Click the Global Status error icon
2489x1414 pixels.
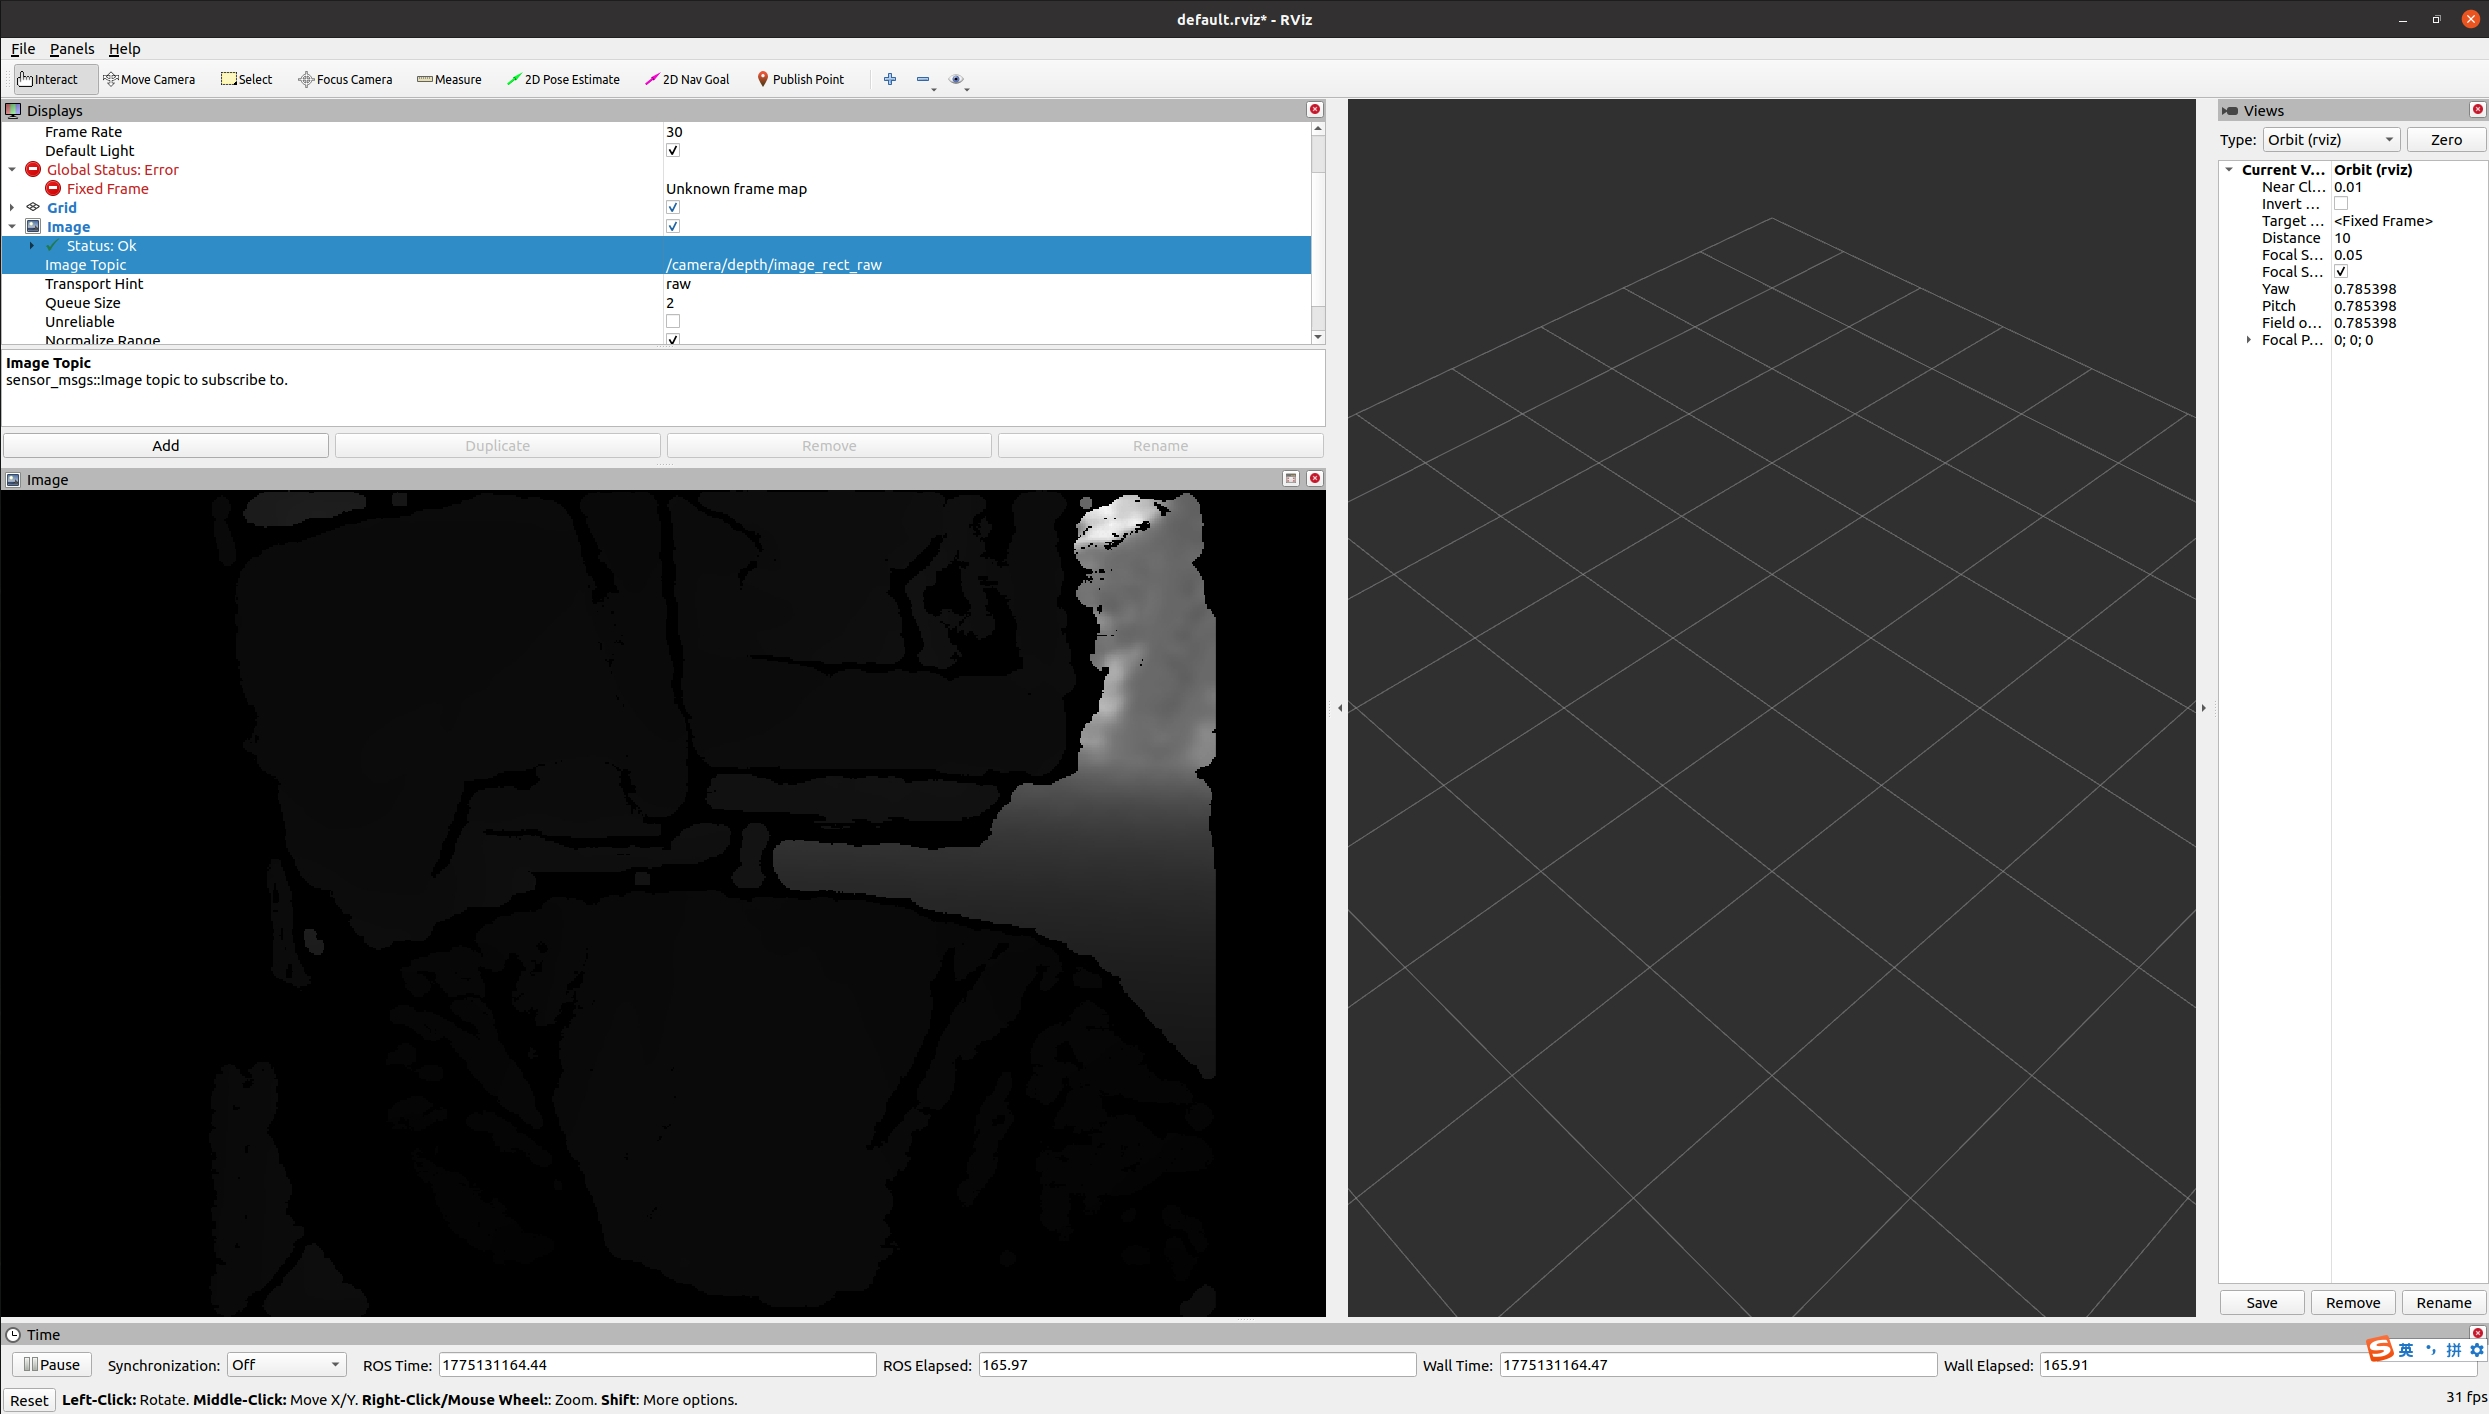click(x=33, y=169)
